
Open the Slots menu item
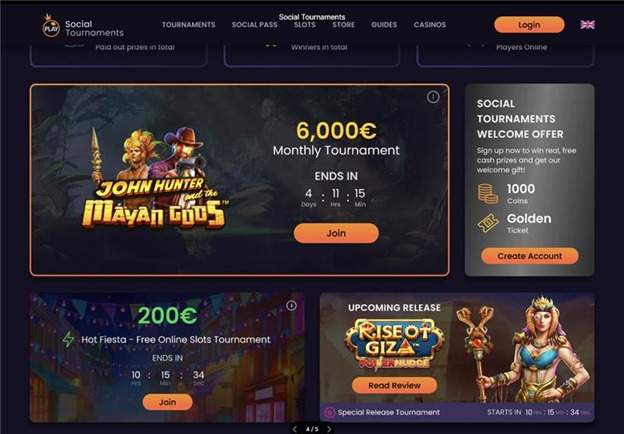pyautogui.click(x=305, y=25)
